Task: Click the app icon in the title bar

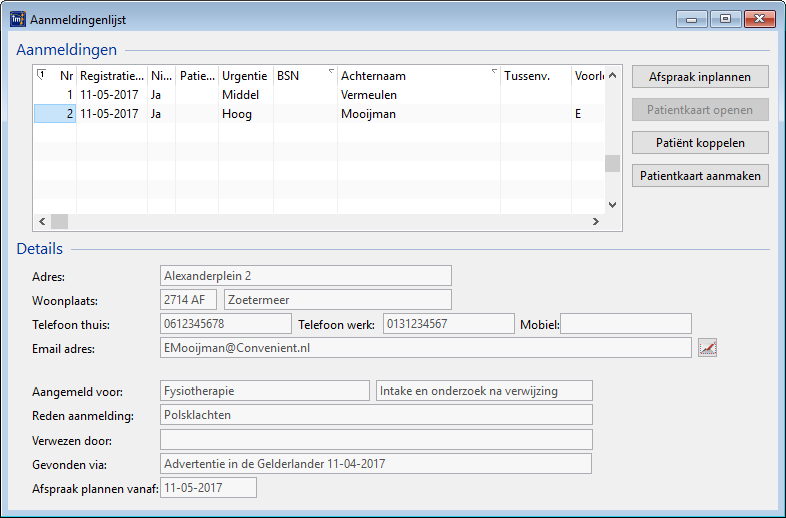Action: 17,19
